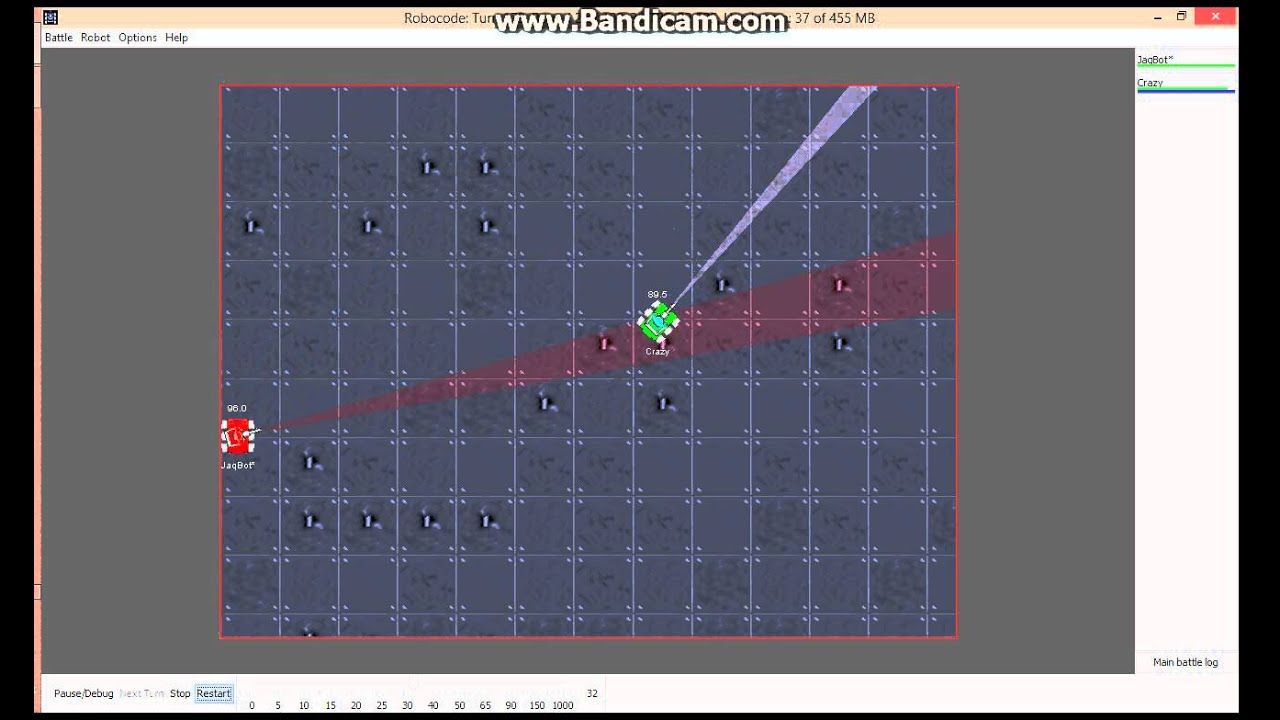Click the JaqBot* name label under red tank
The height and width of the screenshot is (720, 1280).
click(x=238, y=465)
